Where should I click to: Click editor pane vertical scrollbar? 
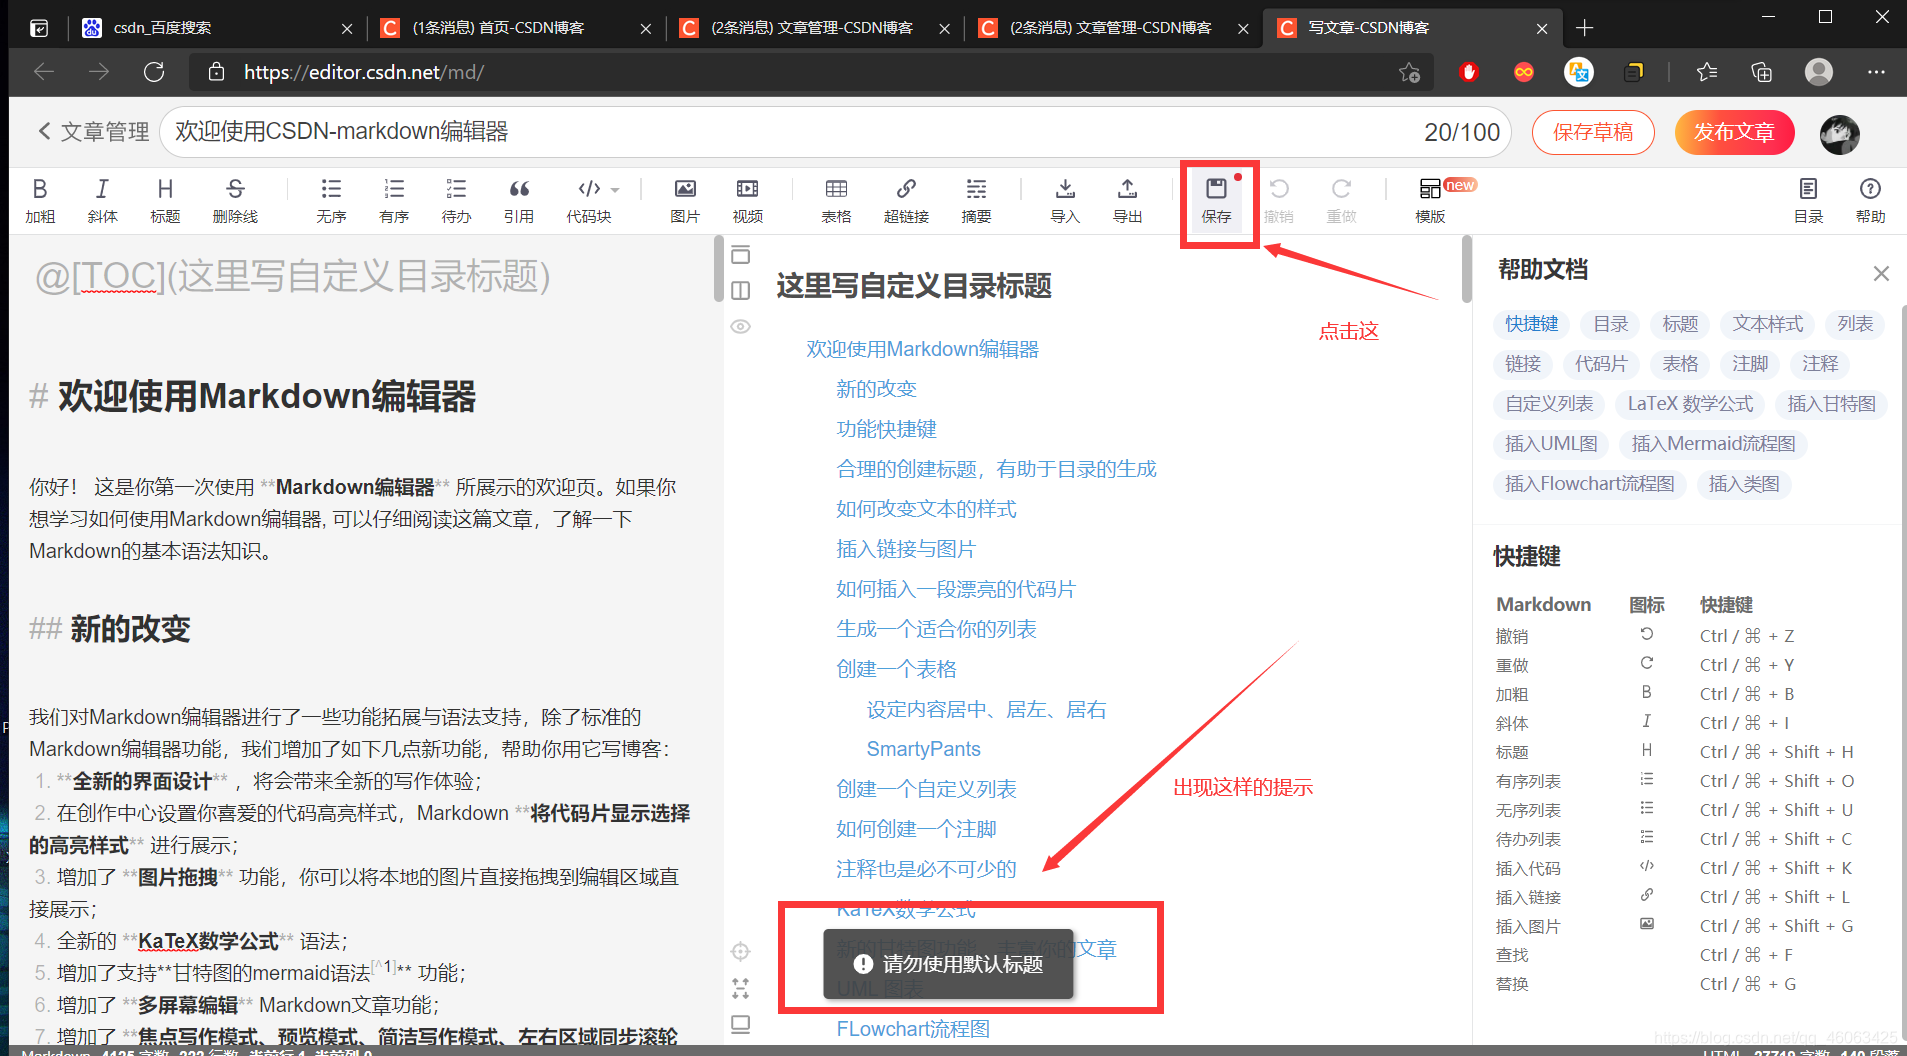tap(718, 268)
